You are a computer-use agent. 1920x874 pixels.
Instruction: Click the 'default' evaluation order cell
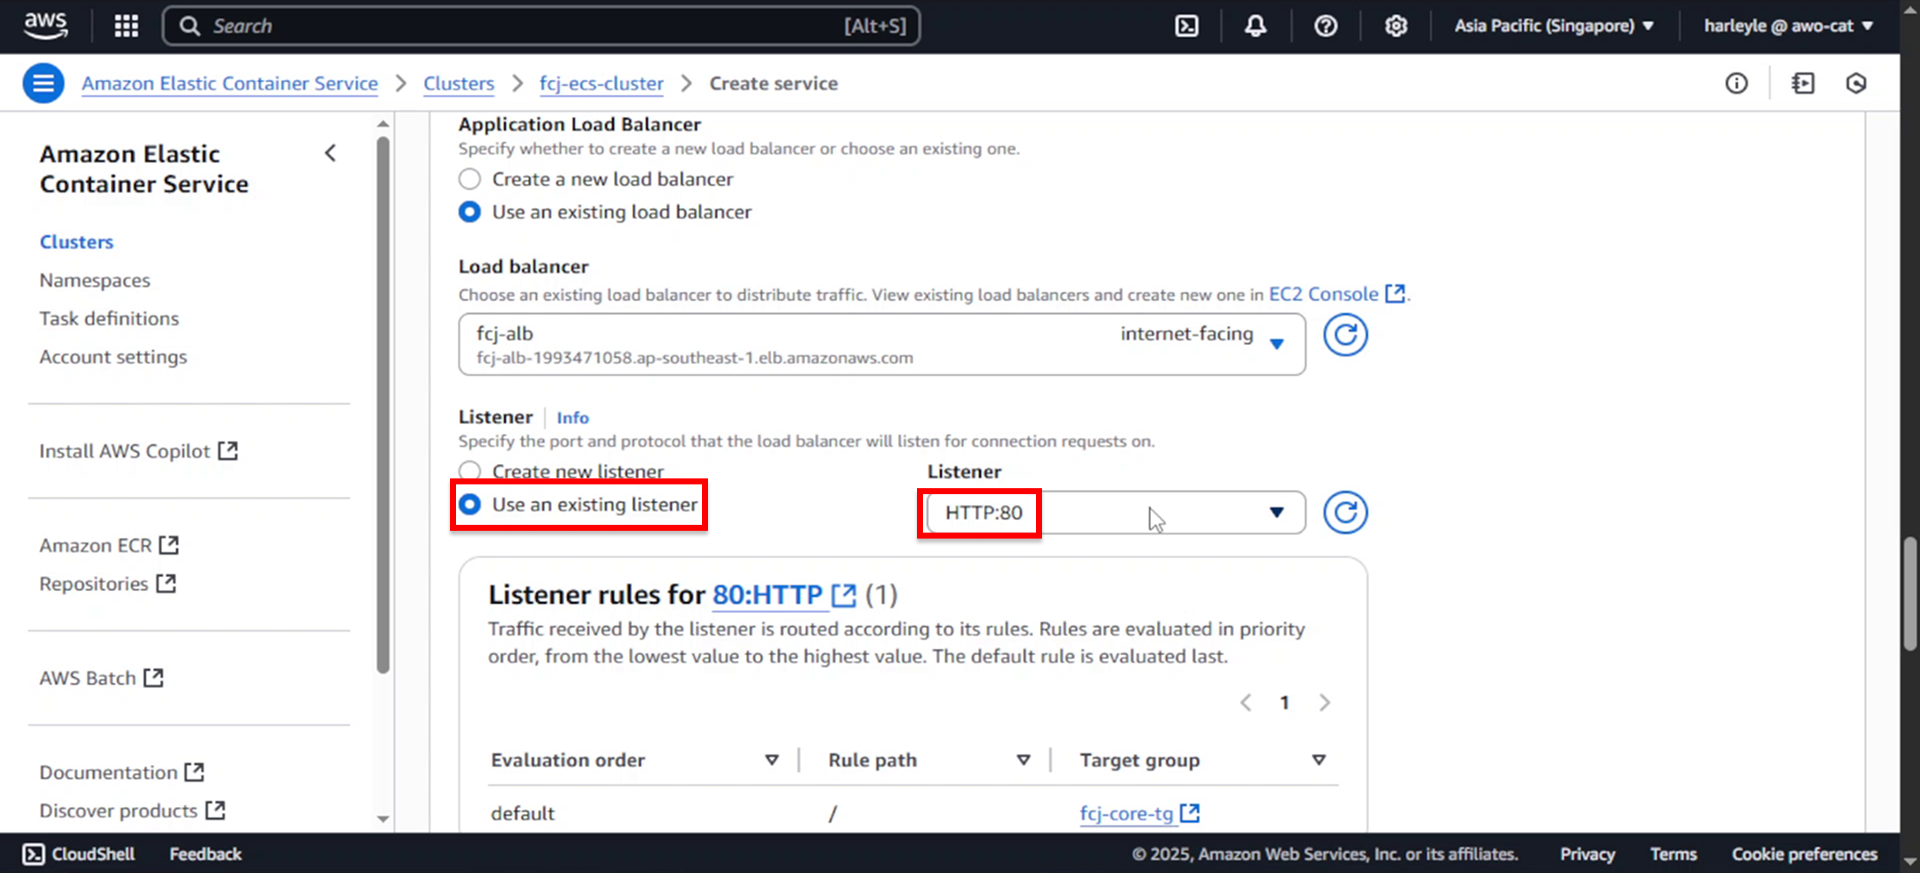pos(522,814)
